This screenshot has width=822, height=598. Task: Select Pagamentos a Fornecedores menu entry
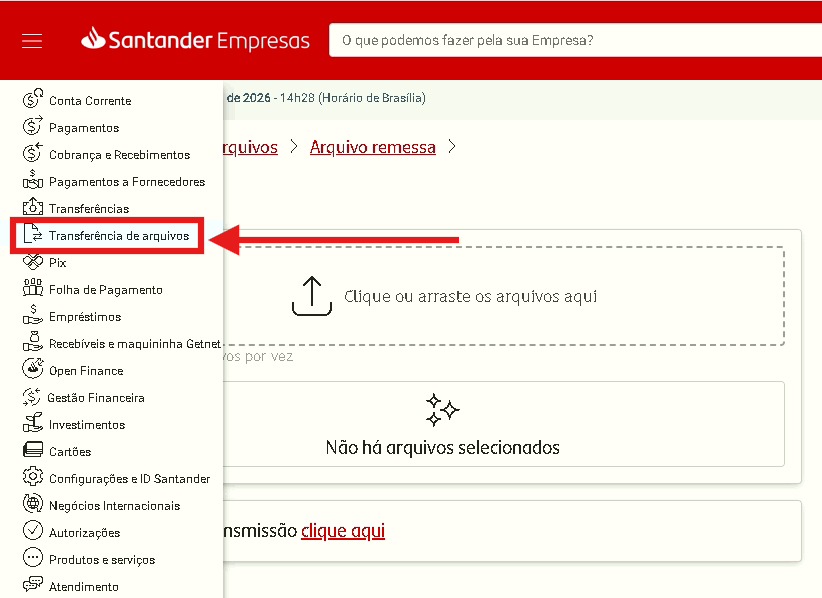[x=127, y=182]
